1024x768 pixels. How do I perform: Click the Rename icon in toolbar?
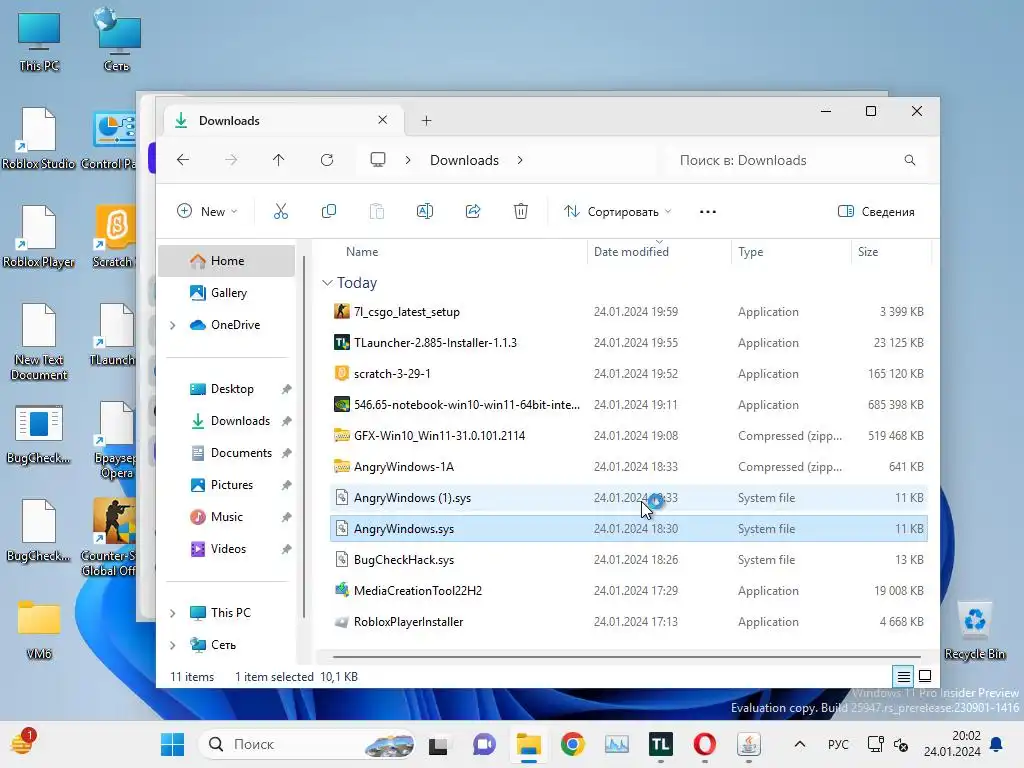424,212
